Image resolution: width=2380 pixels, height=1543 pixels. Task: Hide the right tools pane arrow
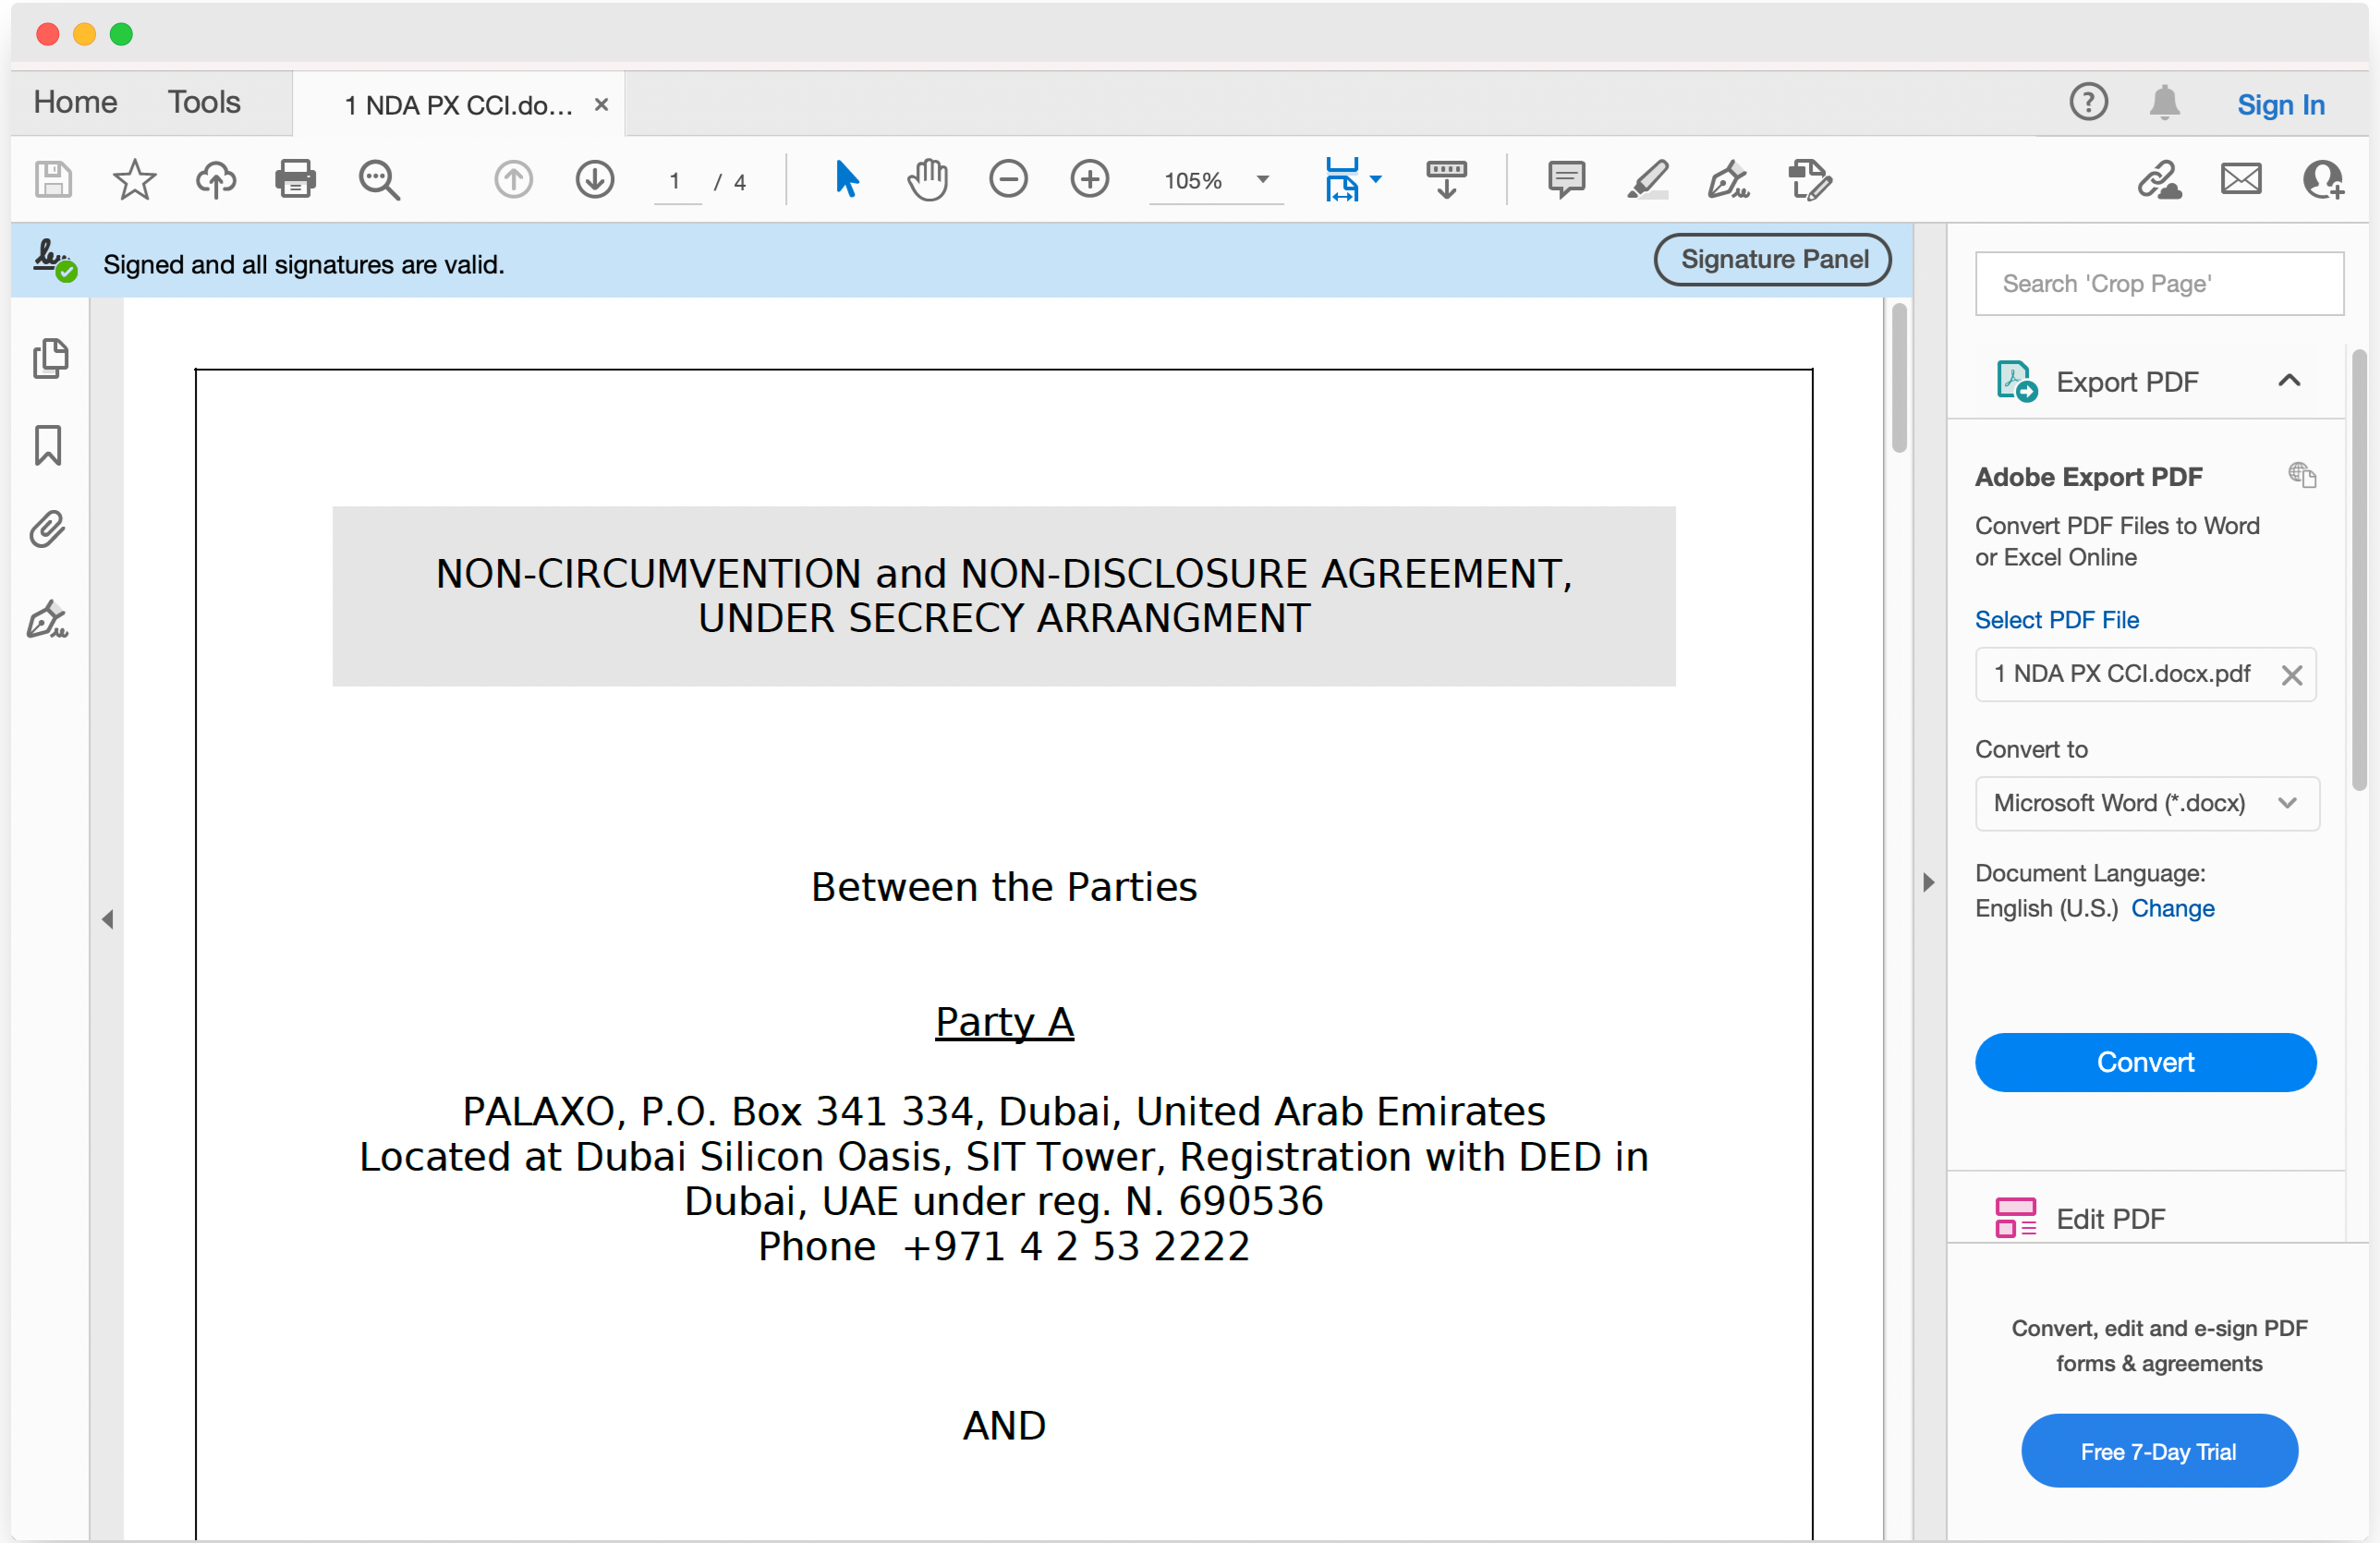[1928, 882]
